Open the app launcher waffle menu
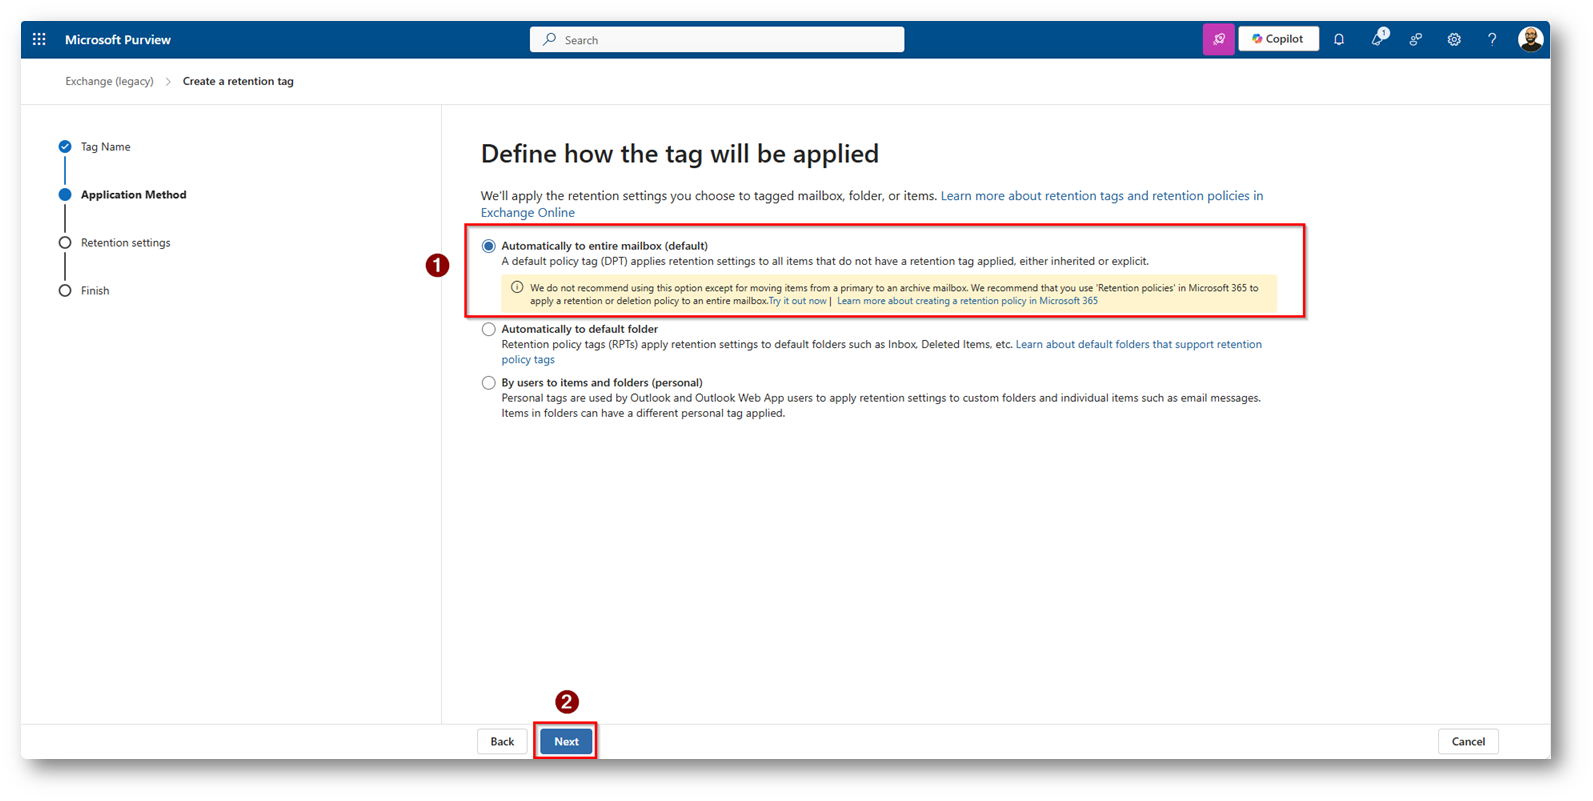 click(39, 40)
